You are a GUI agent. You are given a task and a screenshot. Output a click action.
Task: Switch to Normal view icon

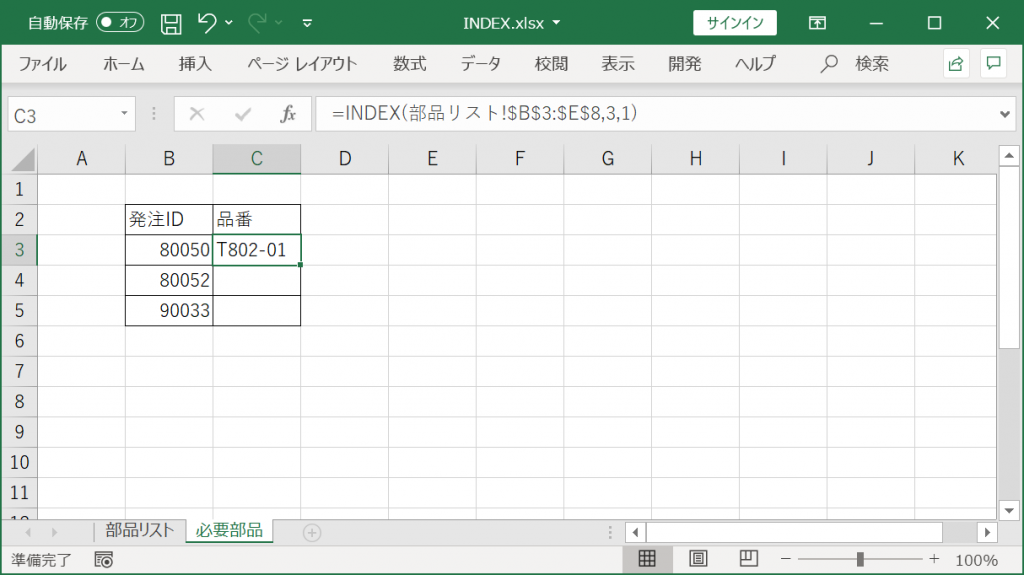[x=647, y=559]
